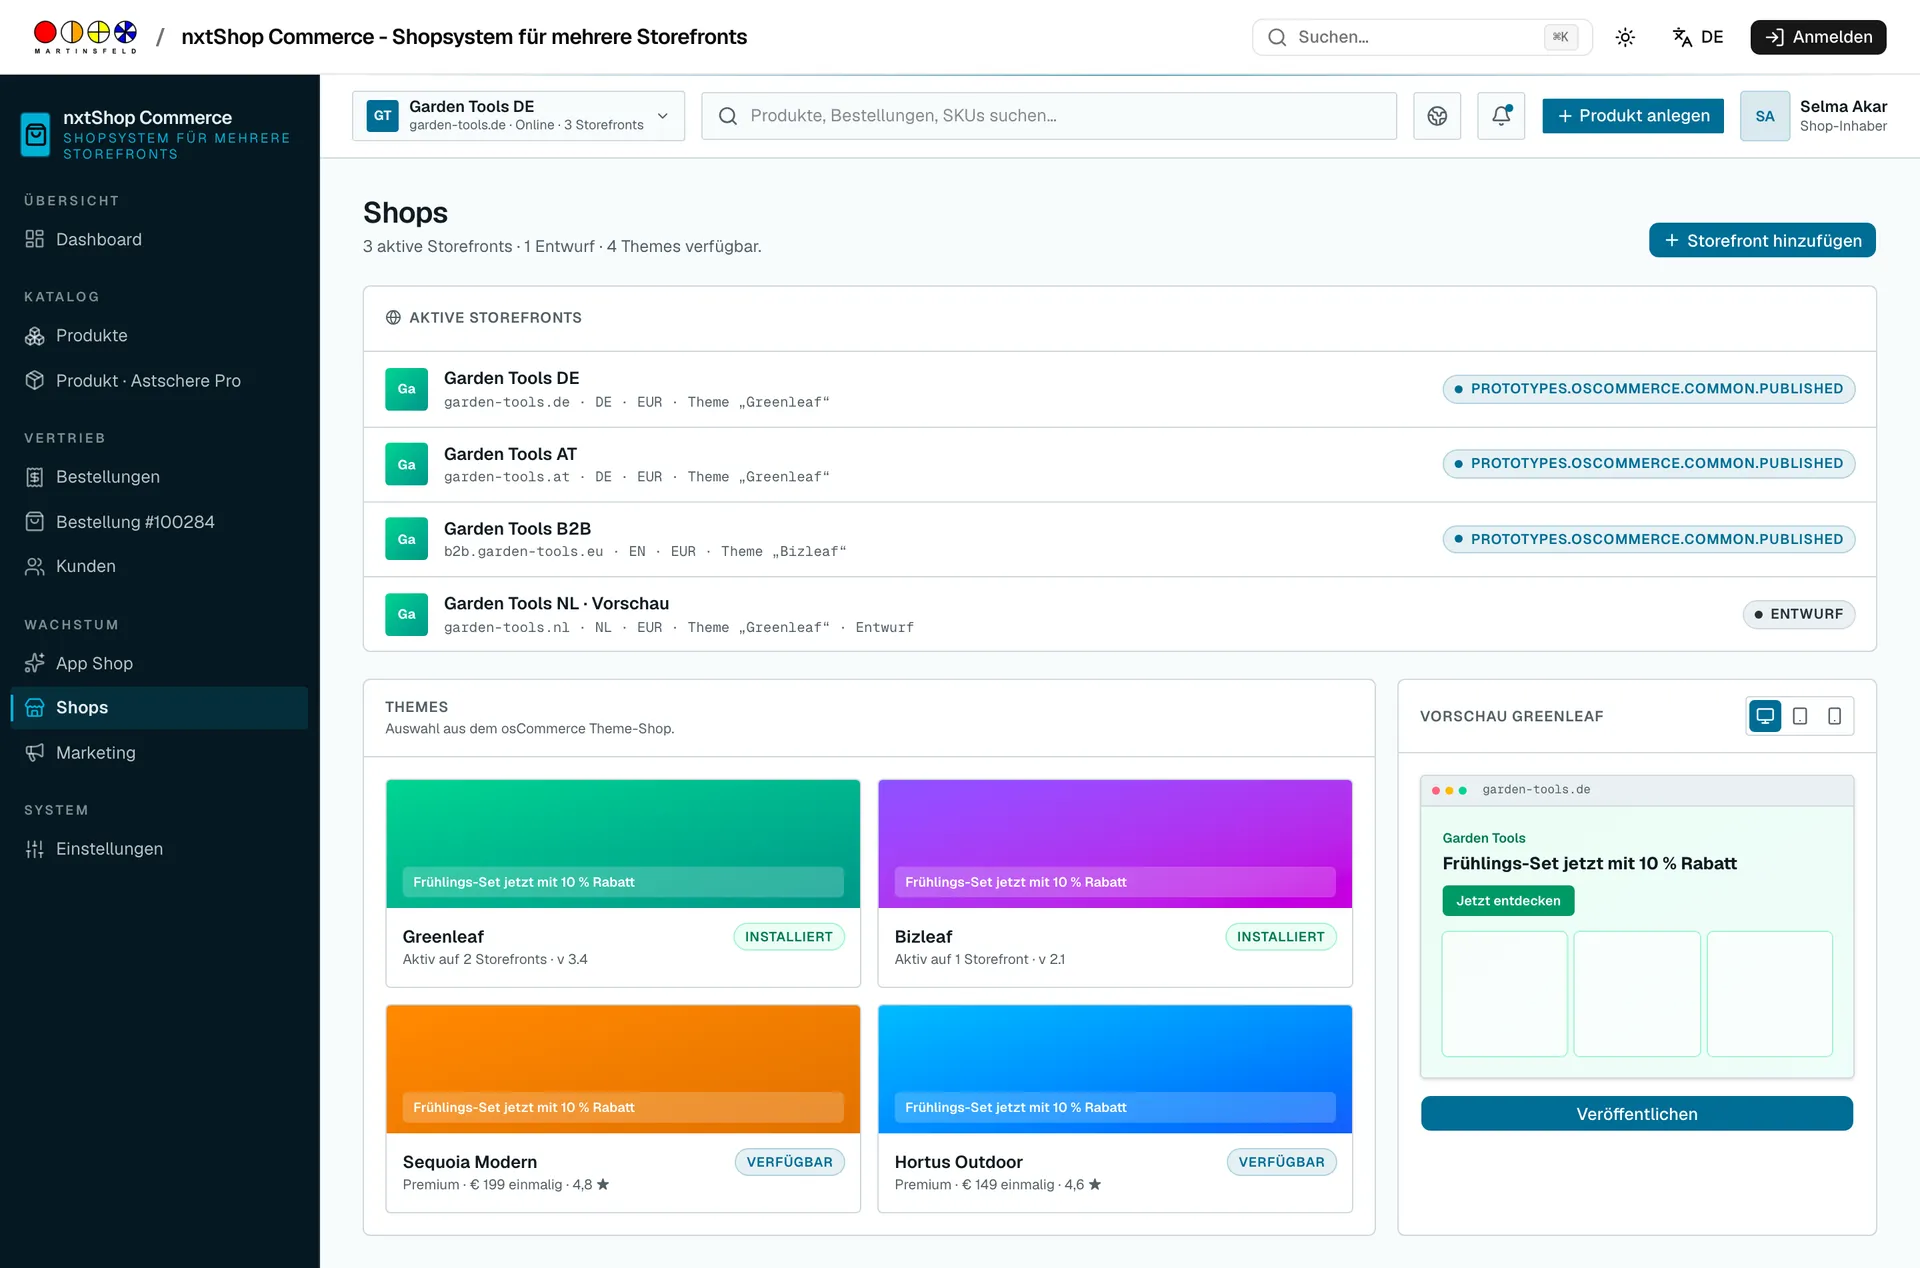Focus the Produkte, Bestellungen, SKUs search field
This screenshot has height=1268, width=1920.
[1049, 116]
